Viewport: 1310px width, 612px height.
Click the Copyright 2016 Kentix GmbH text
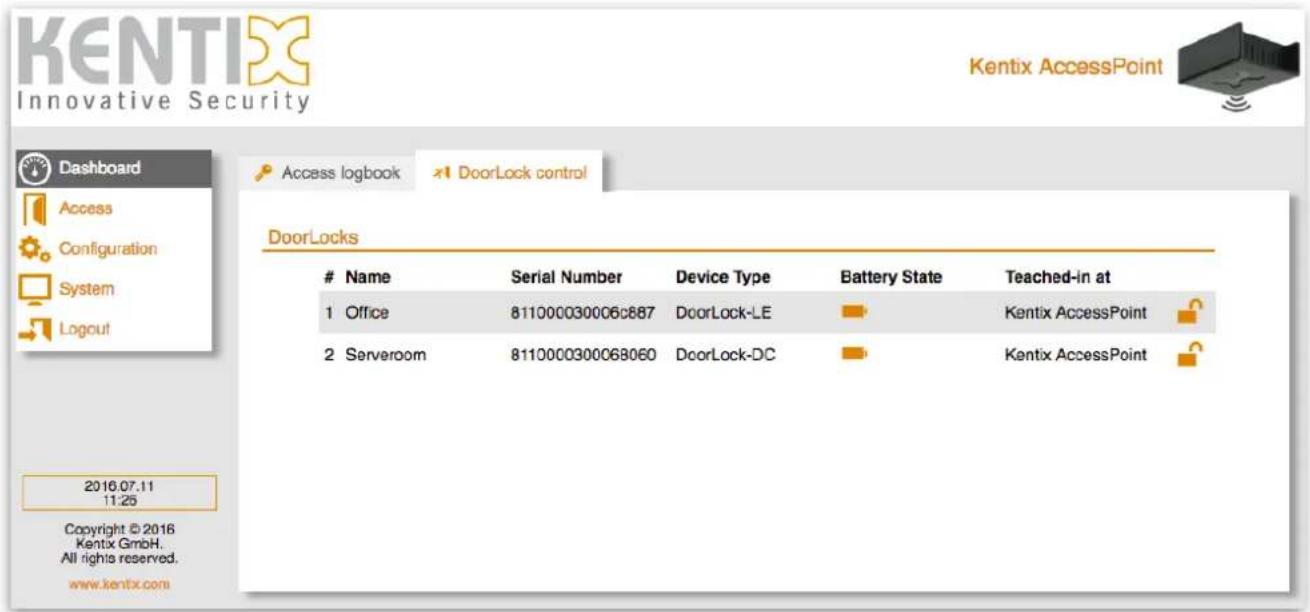tap(120, 543)
